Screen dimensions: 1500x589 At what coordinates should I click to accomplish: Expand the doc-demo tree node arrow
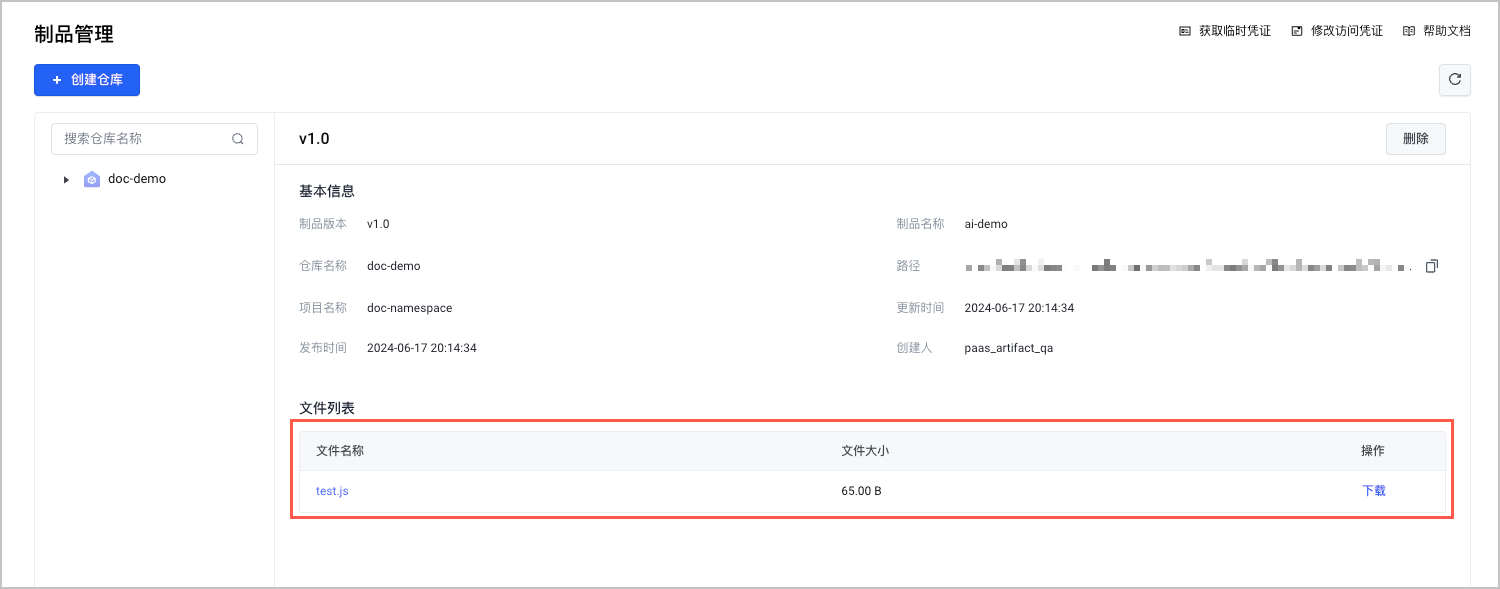66,180
